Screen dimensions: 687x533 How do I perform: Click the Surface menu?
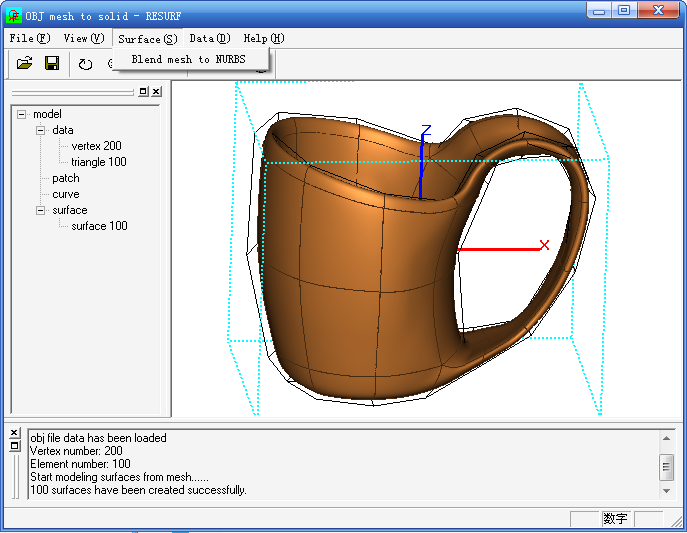148,39
